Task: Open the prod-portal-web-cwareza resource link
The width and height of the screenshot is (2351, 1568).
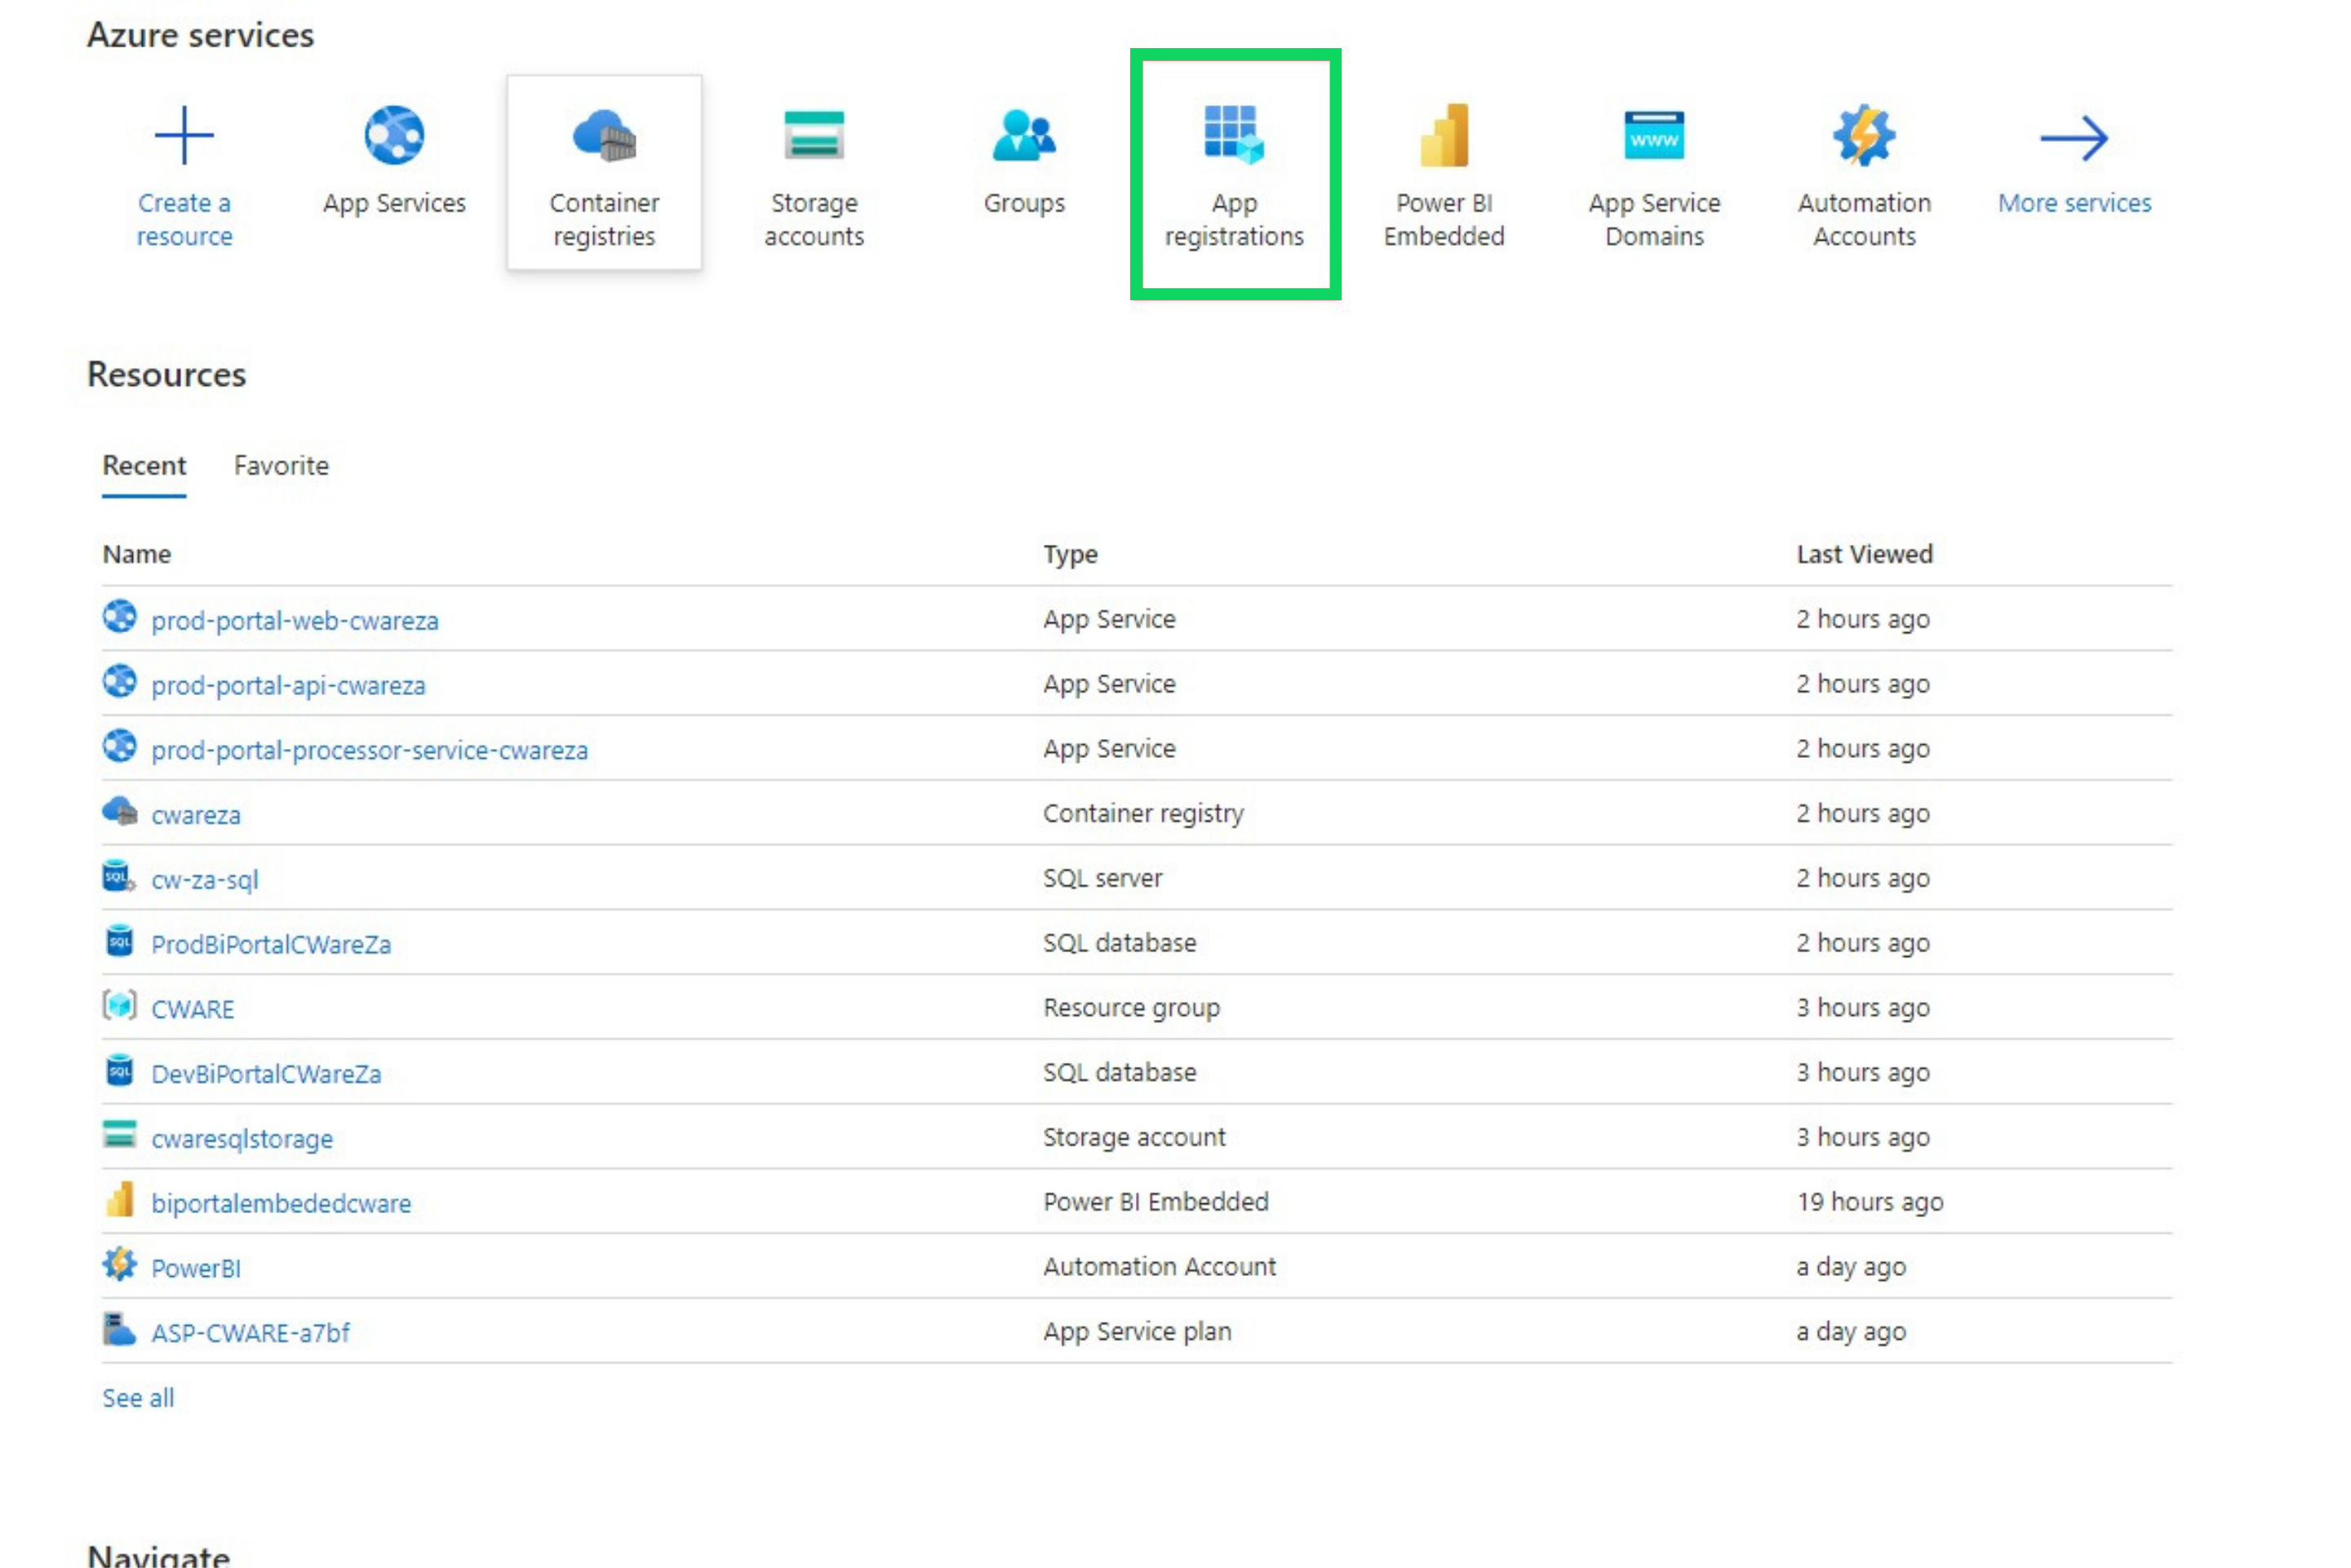Action: click(295, 621)
